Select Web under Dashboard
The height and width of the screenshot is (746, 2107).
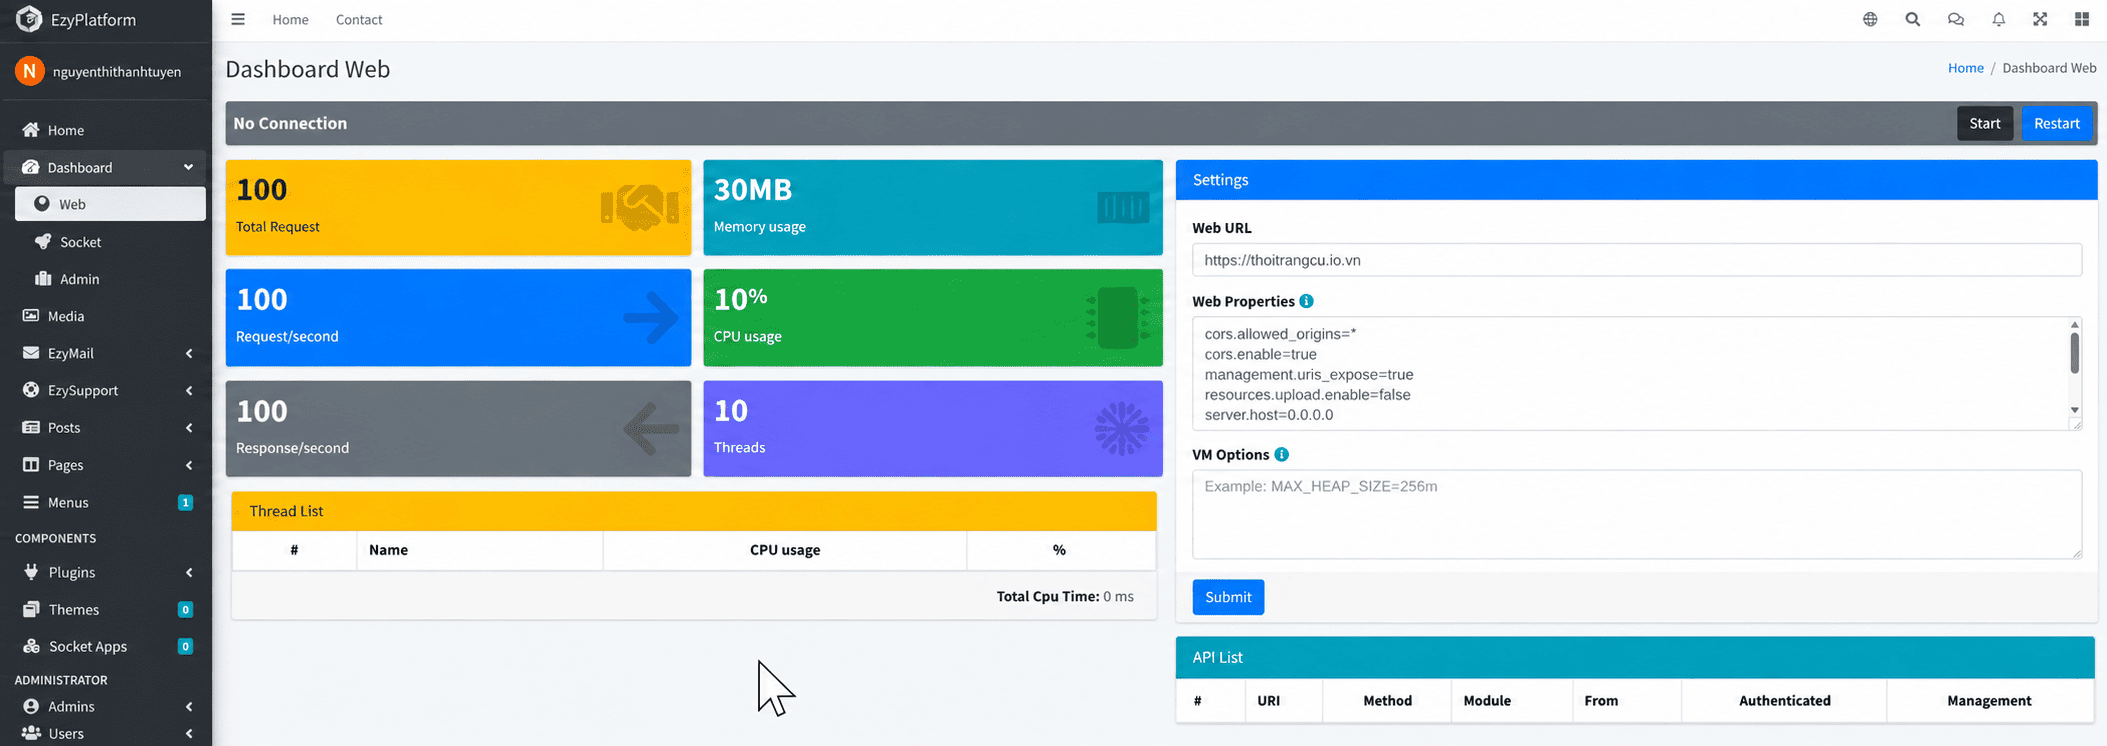point(110,204)
